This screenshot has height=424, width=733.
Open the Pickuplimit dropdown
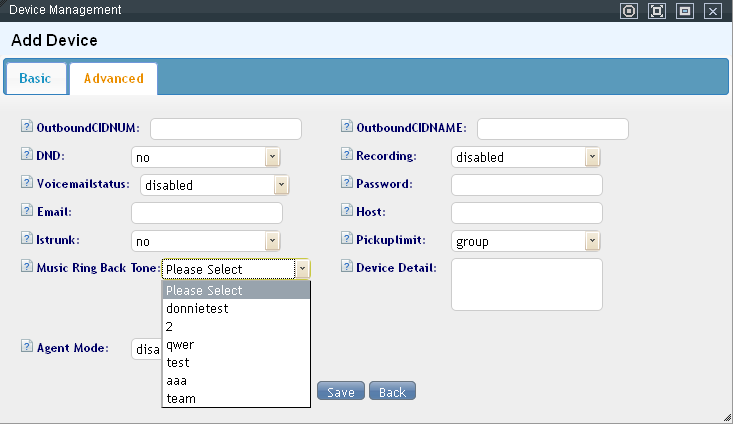click(526, 241)
